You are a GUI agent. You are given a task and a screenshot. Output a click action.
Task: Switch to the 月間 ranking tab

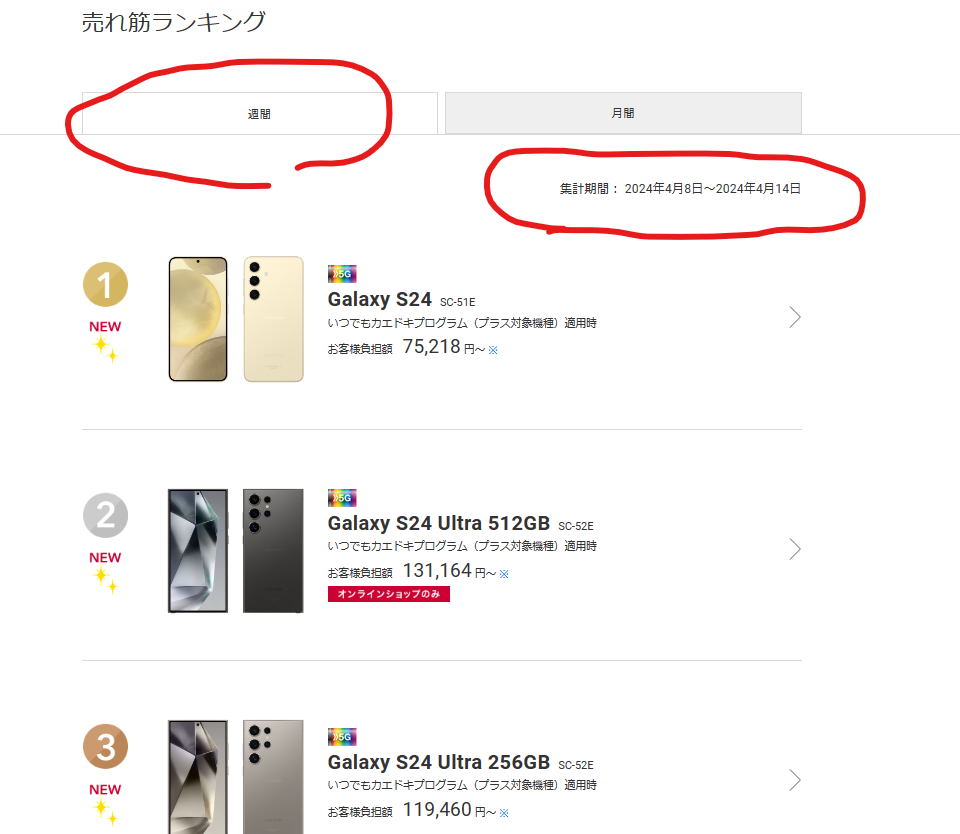[x=623, y=113]
